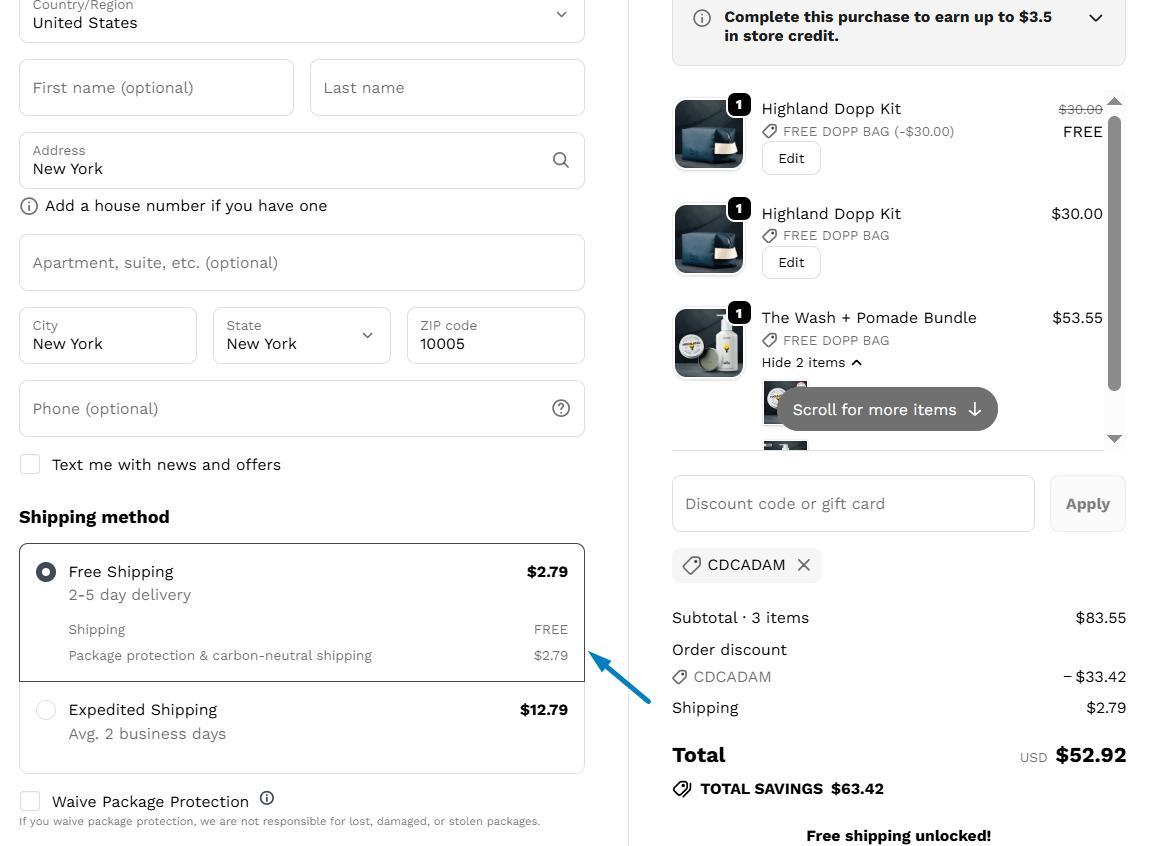
Task: Expand the store credit notice chevron
Action: pos(1095,18)
